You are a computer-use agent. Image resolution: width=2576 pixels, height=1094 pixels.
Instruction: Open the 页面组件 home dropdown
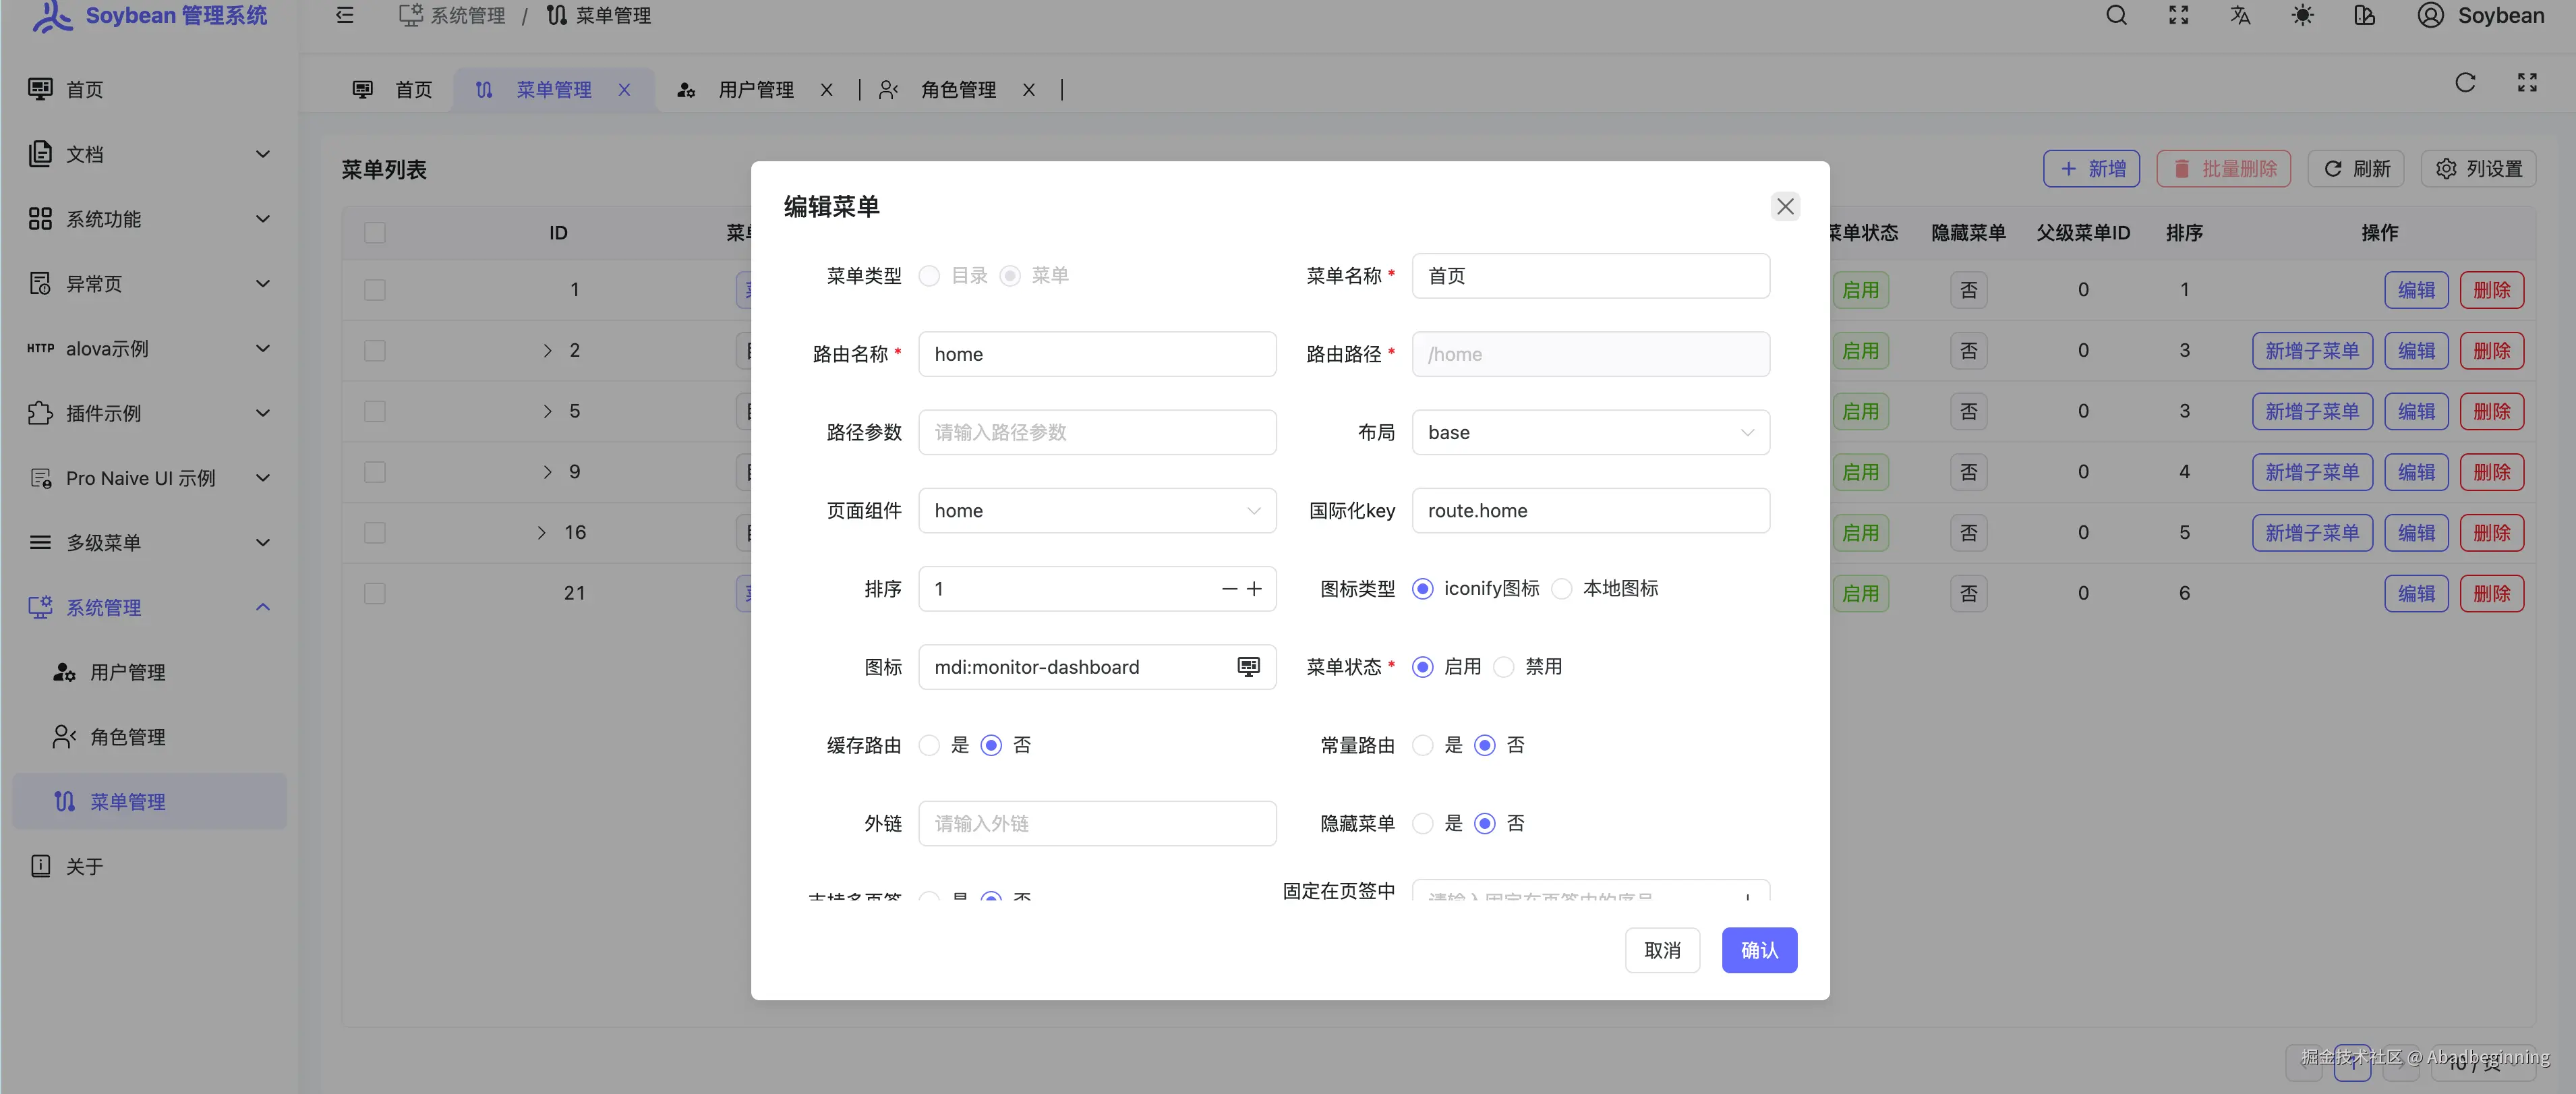tap(1097, 511)
